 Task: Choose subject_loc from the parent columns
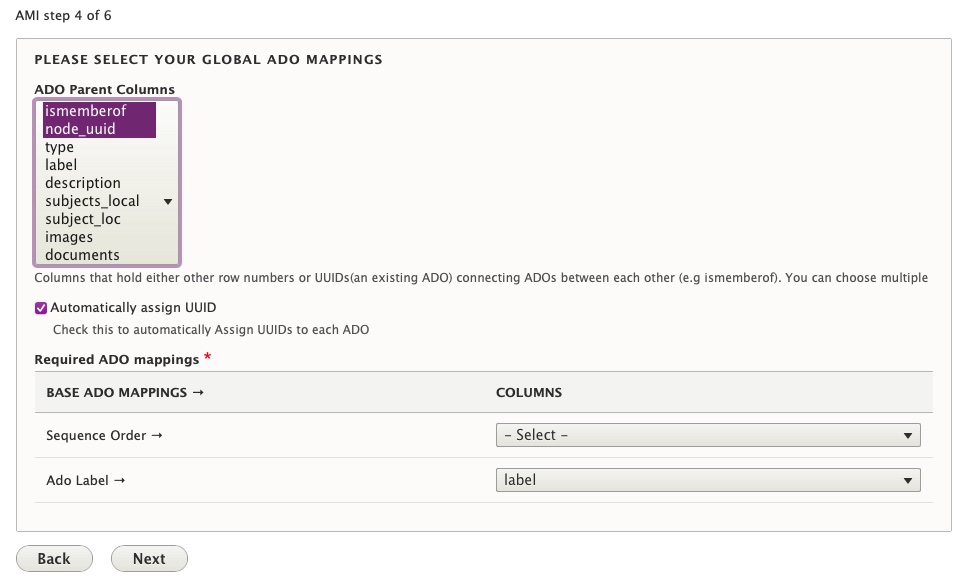[99, 219]
